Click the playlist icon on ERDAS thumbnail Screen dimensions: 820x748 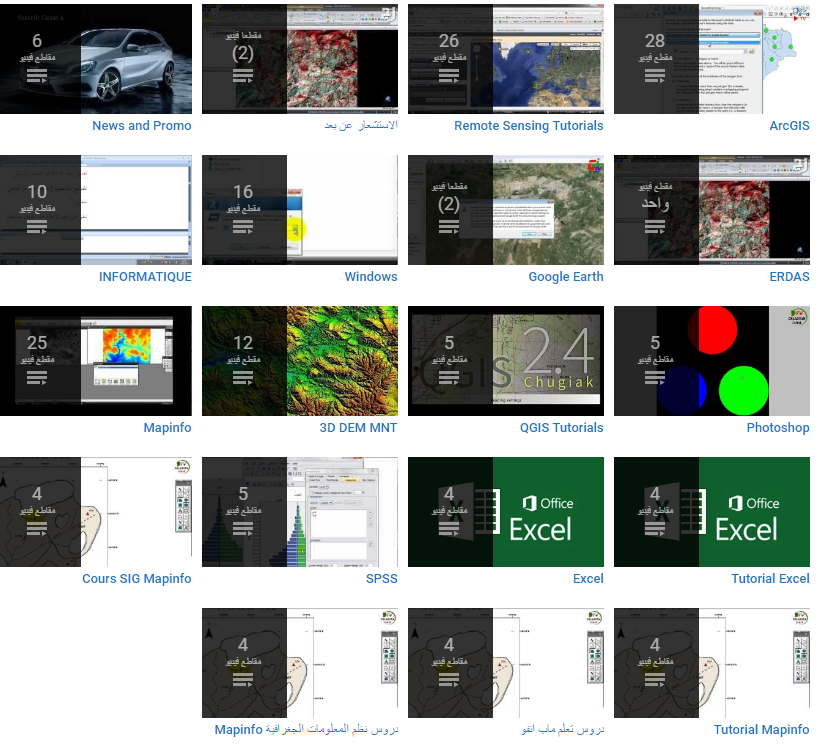click(x=655, y=227)
